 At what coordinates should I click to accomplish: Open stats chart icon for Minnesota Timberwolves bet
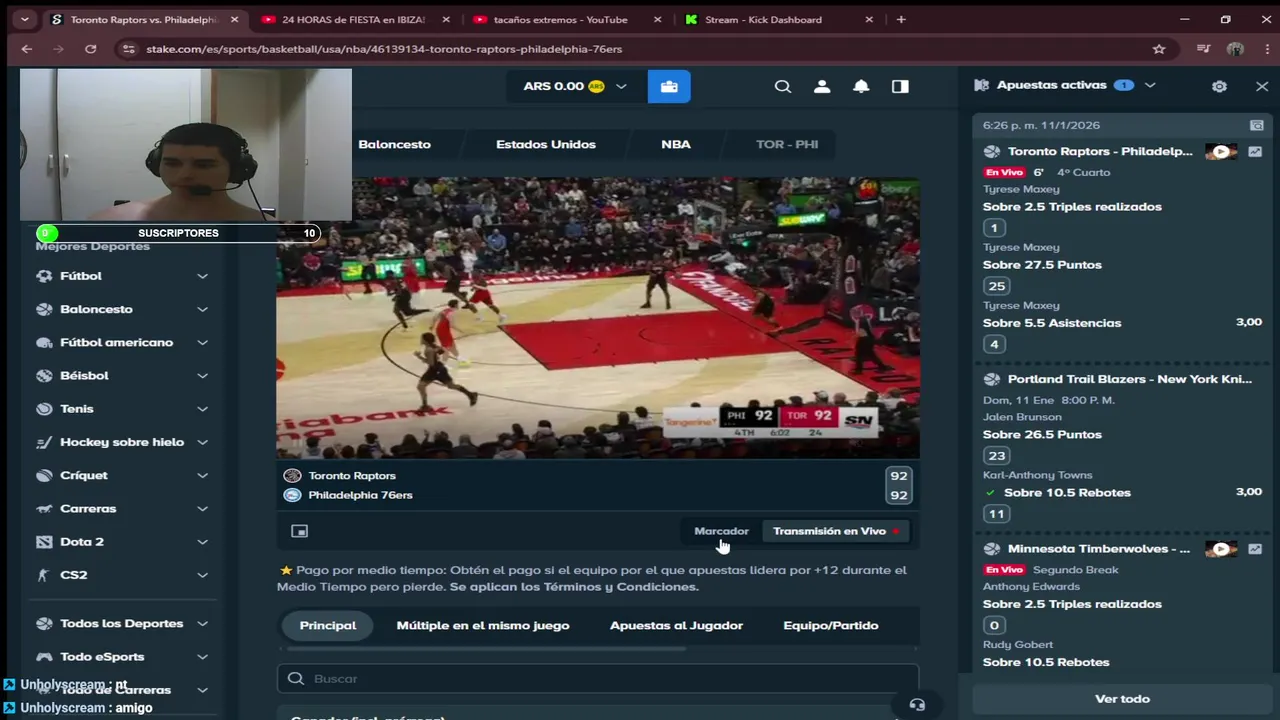[1255, 549]
